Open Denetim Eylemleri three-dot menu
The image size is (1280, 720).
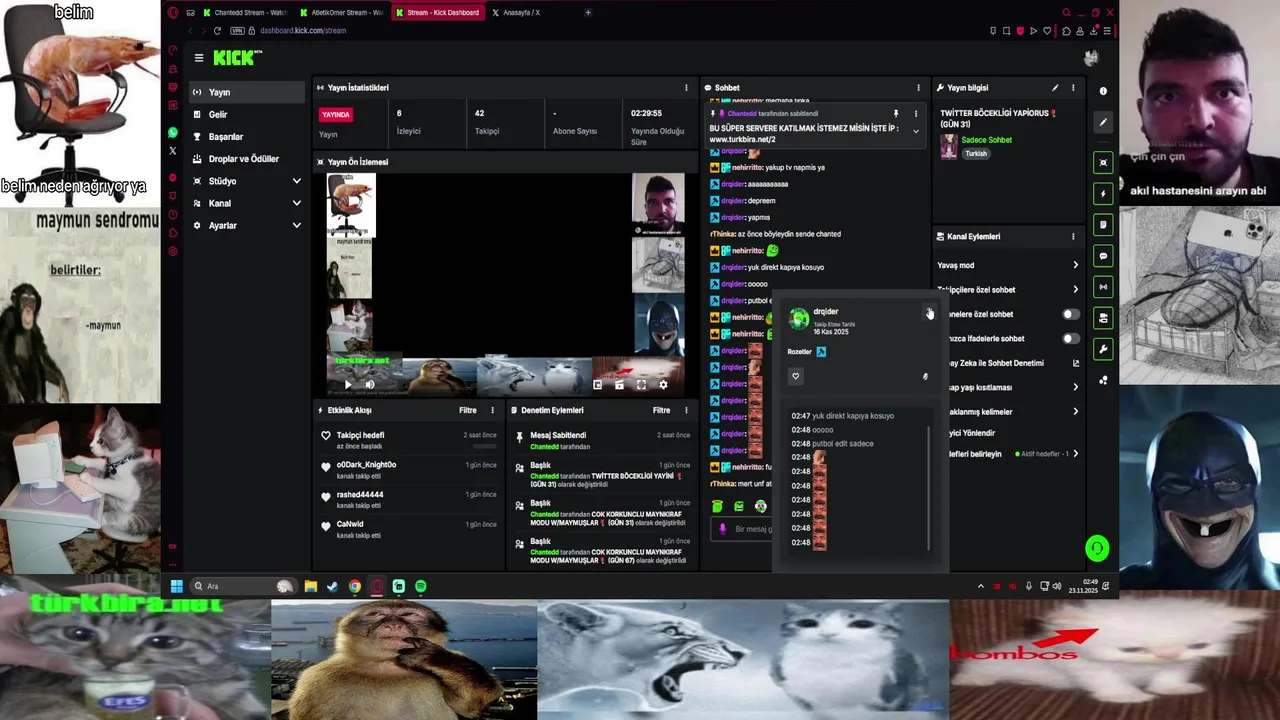click(686, 410)
